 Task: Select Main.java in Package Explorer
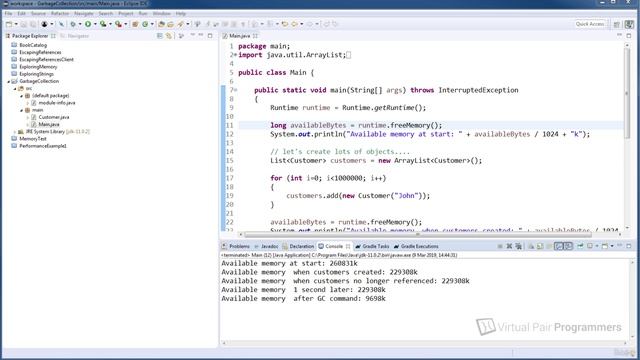tap(49, 124)
